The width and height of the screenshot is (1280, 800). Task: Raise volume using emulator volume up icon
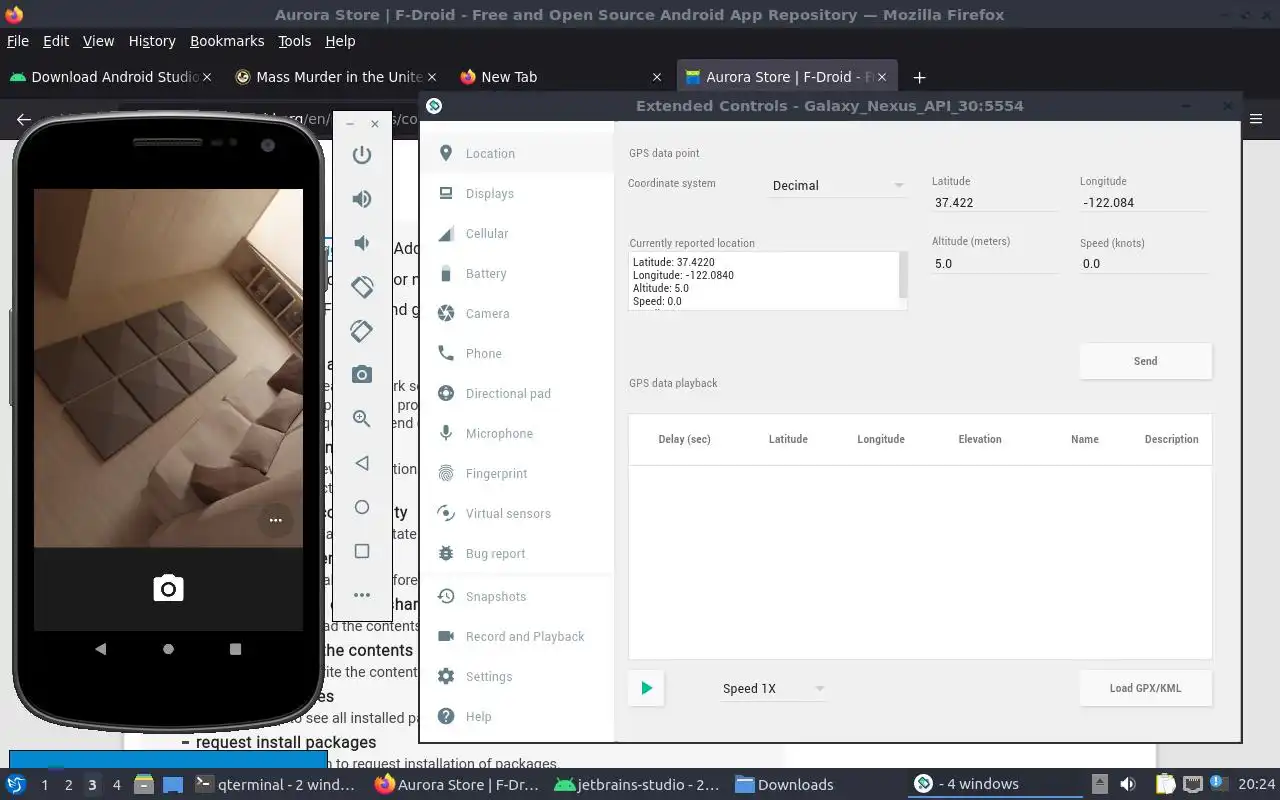(x=362, y=199)
